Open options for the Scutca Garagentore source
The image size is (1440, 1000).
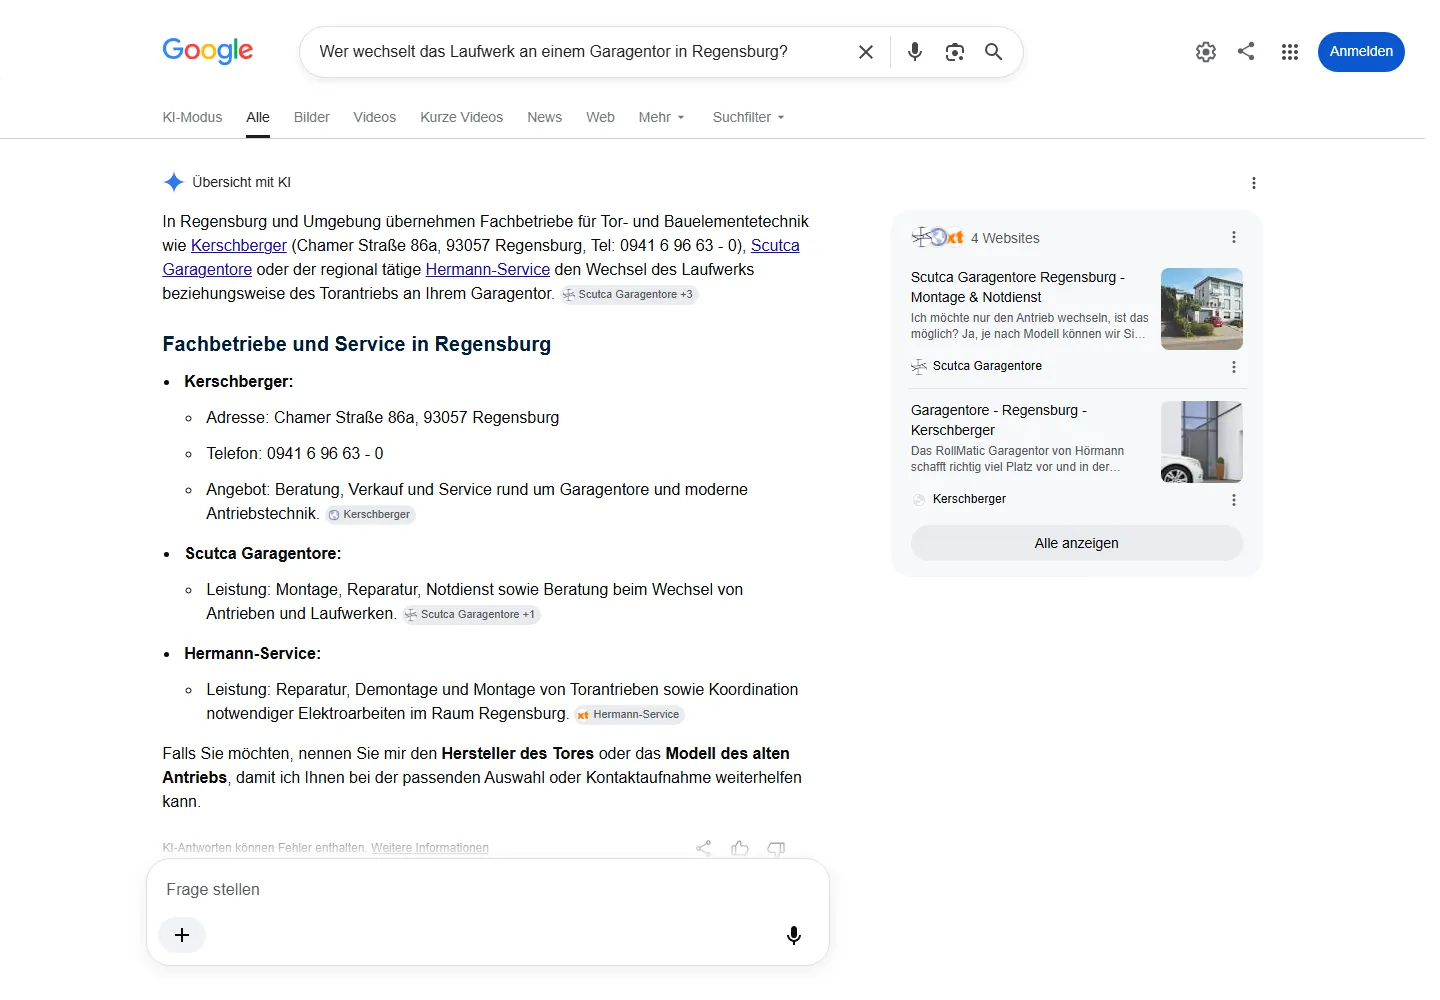pyautogui.click(x=1233, y=367)
